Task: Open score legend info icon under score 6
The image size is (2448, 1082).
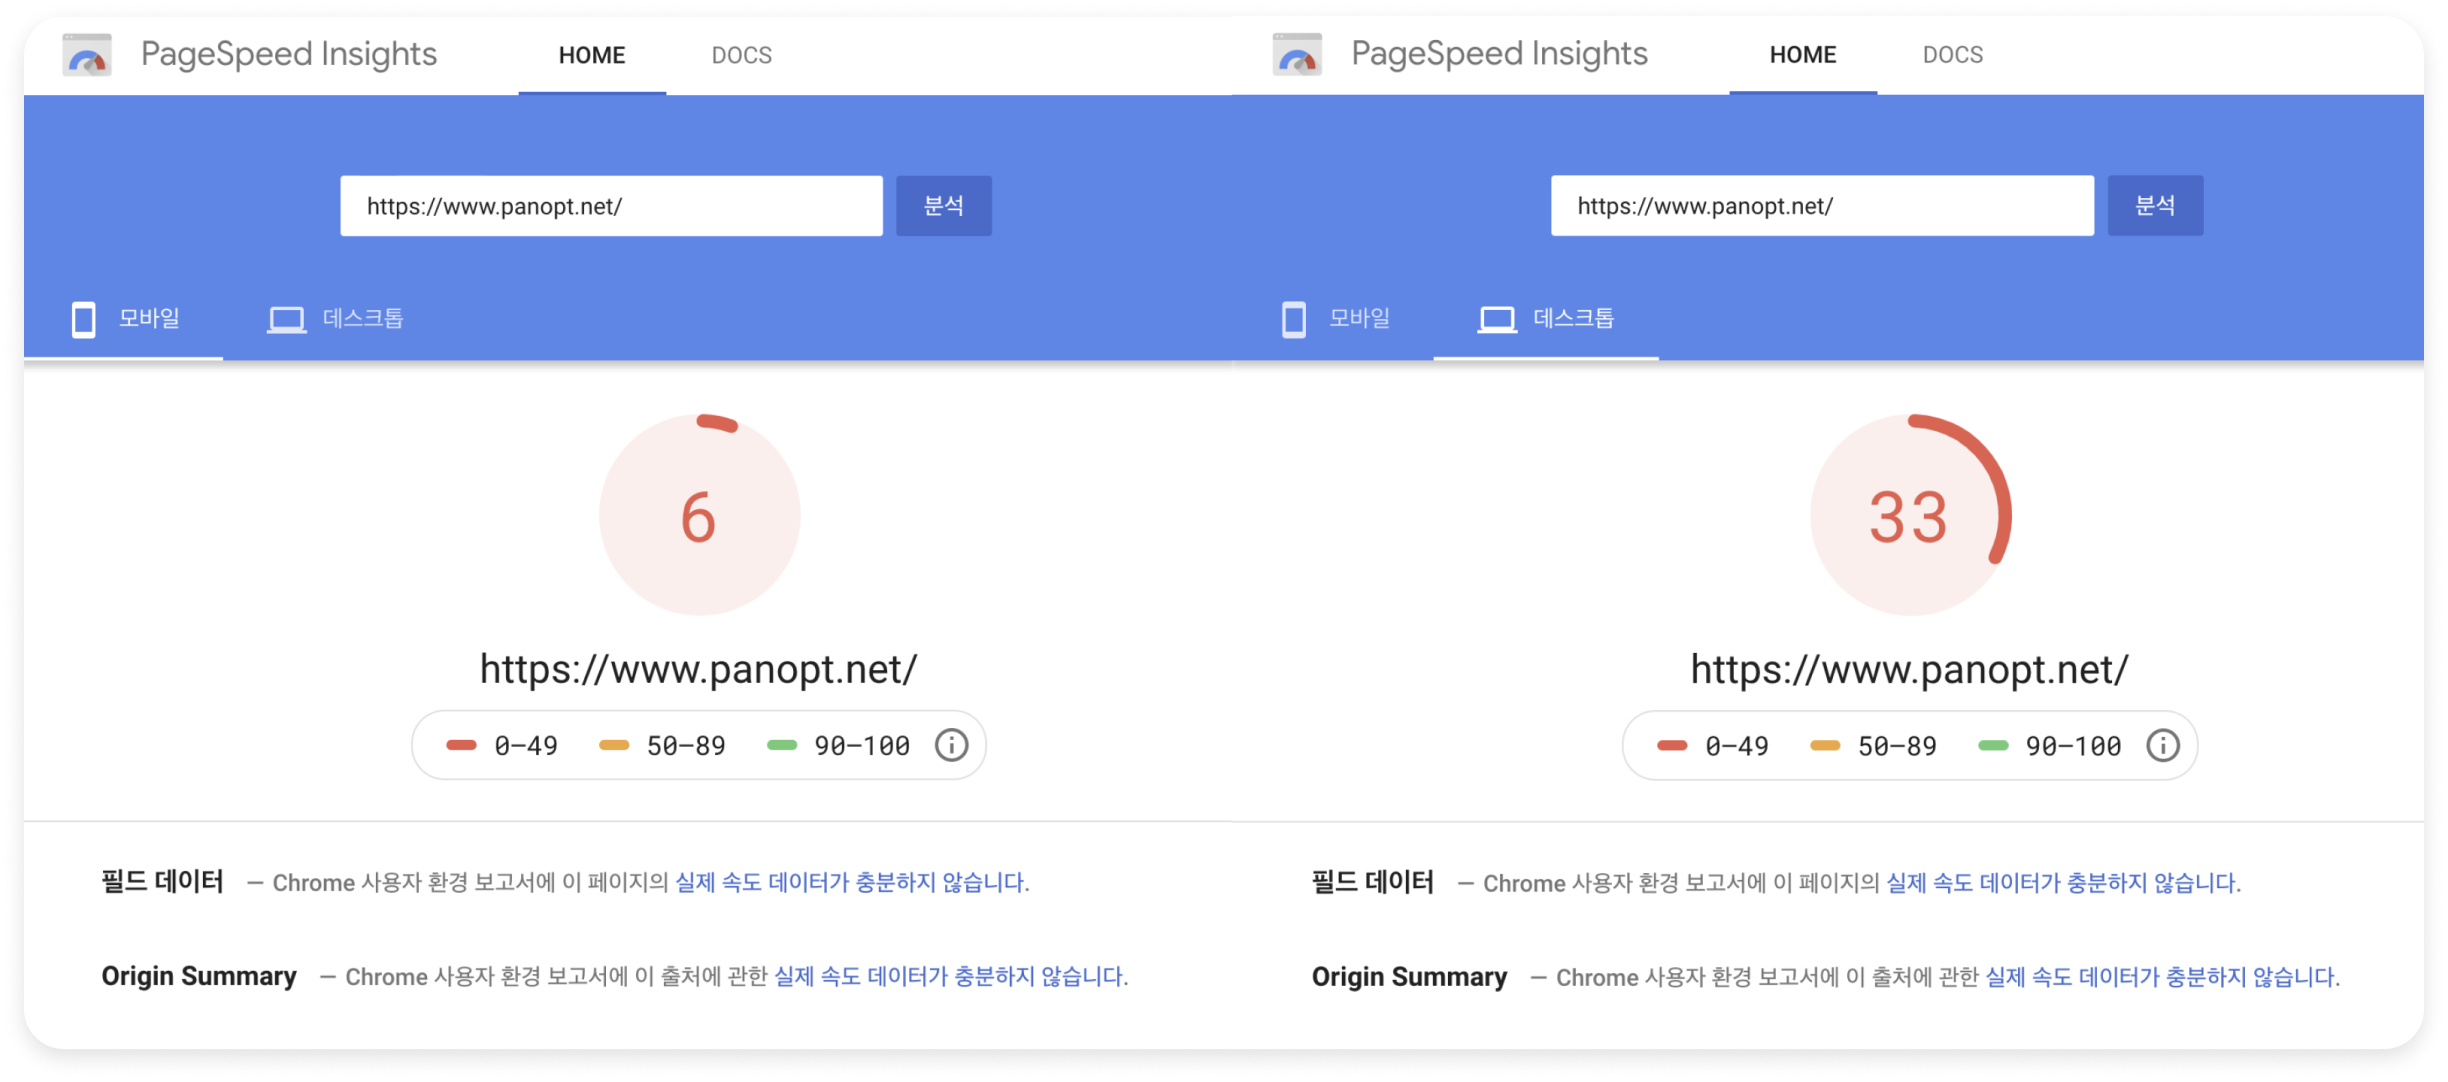Action: click(951, 745)
